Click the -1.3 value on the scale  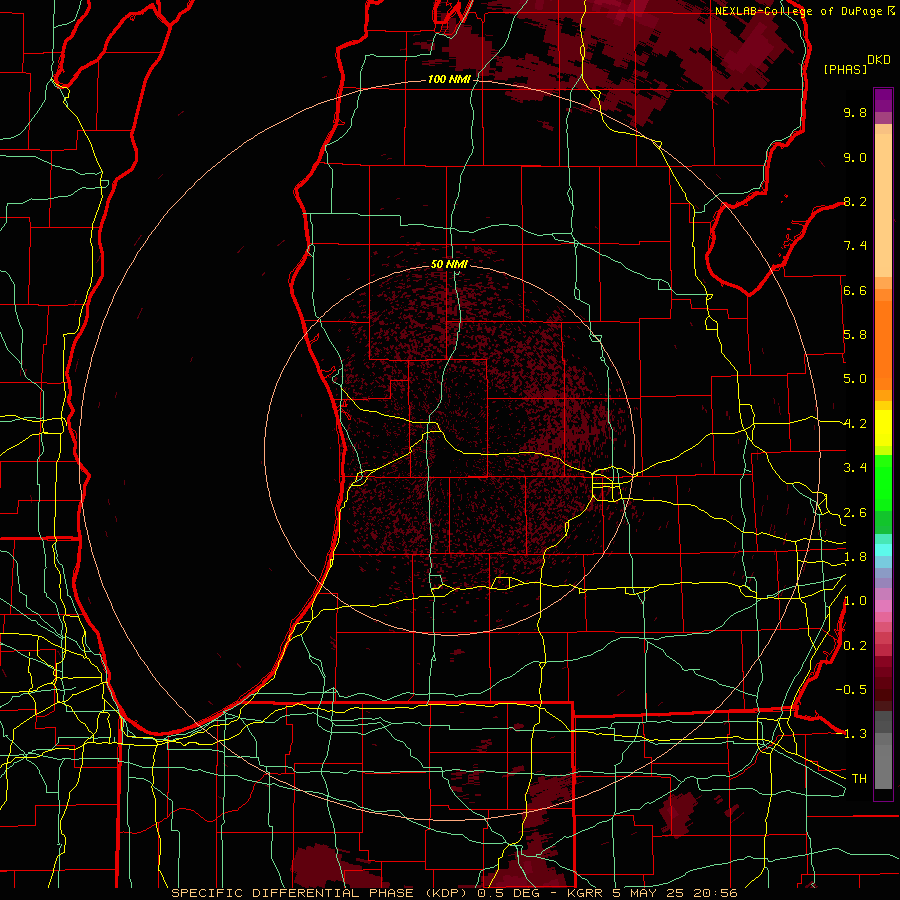[x=851, y=735]
